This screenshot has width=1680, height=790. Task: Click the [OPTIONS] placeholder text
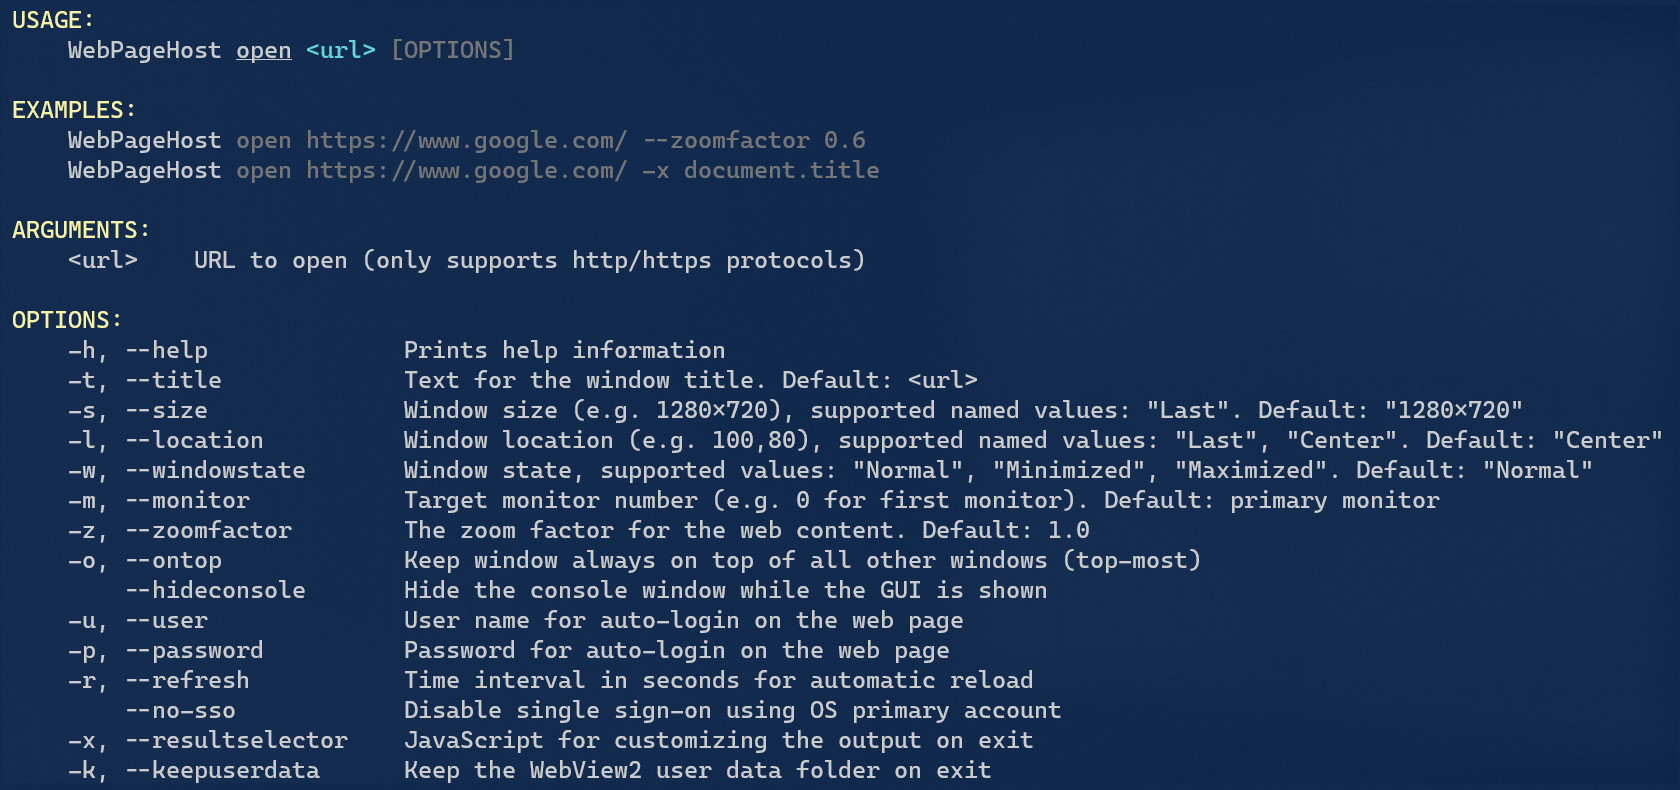[x=453, y=50]
